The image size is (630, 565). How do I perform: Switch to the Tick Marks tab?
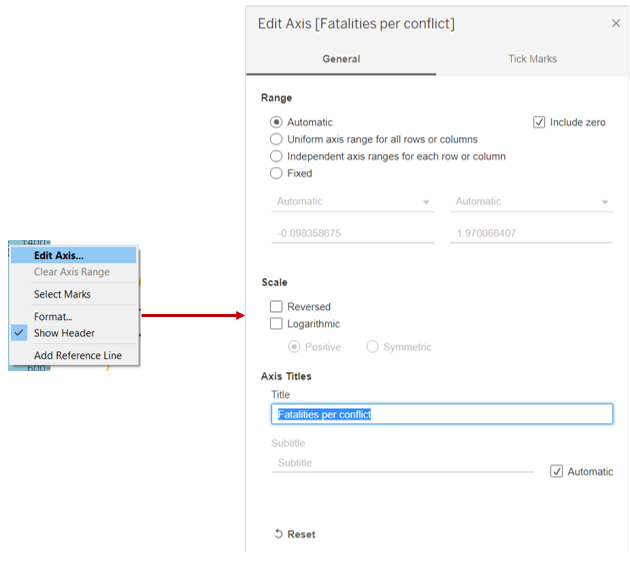point(532,59)
